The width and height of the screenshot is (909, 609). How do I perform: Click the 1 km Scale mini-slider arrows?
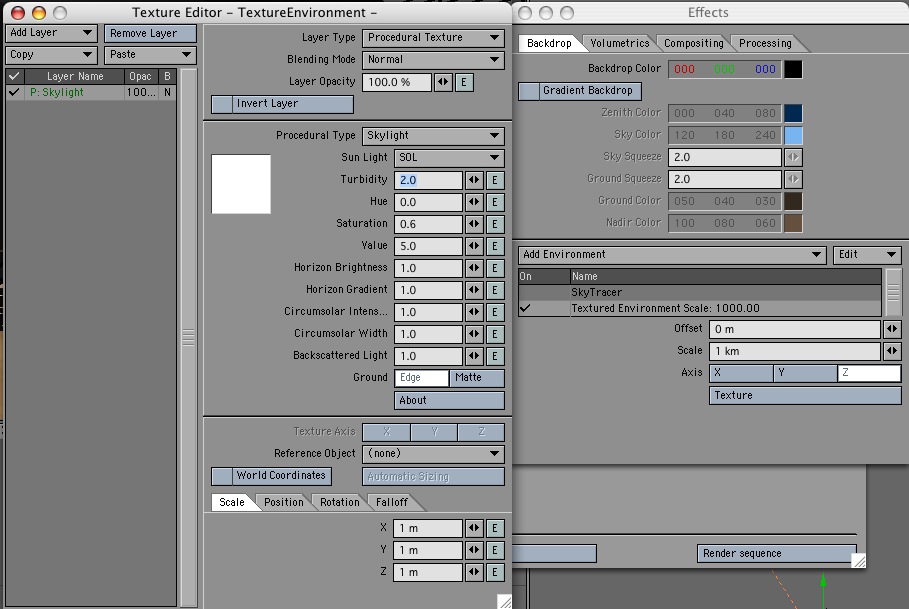point(892,351)
